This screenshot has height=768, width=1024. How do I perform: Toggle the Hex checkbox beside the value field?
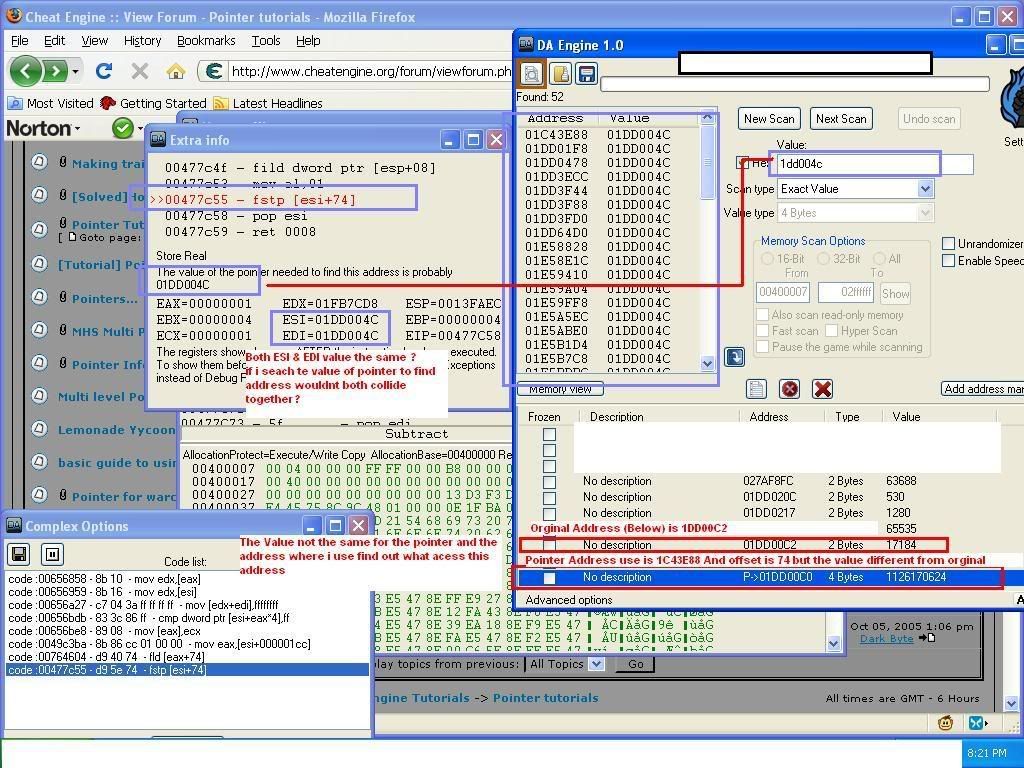click(x=743, y=163)
